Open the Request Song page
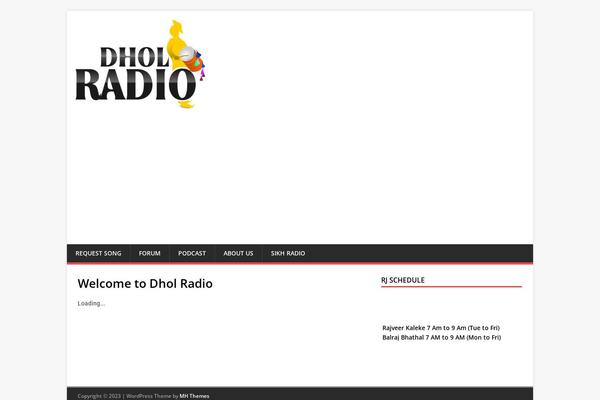 pyautogui.click(x=98, y=253)
